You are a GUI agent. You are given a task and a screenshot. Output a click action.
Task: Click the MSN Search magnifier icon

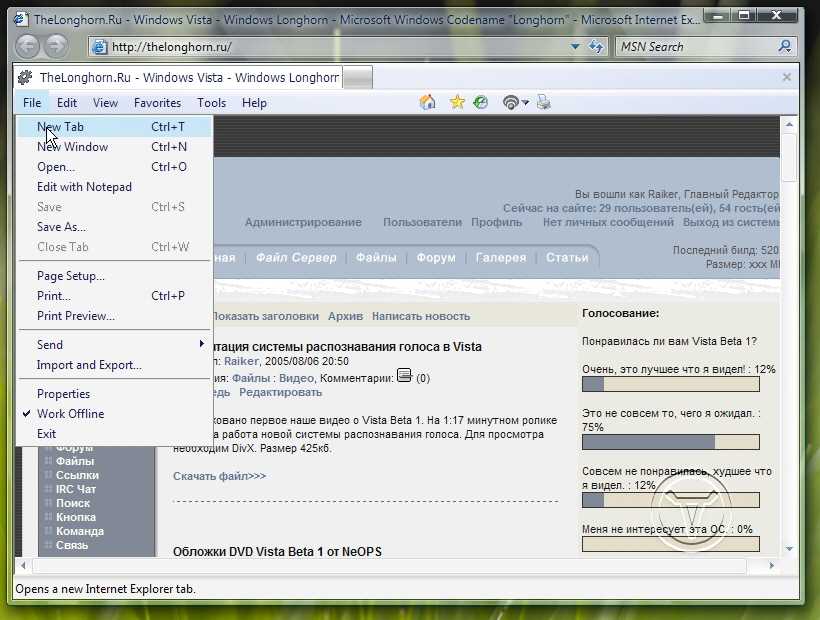[x=784, y=47]
